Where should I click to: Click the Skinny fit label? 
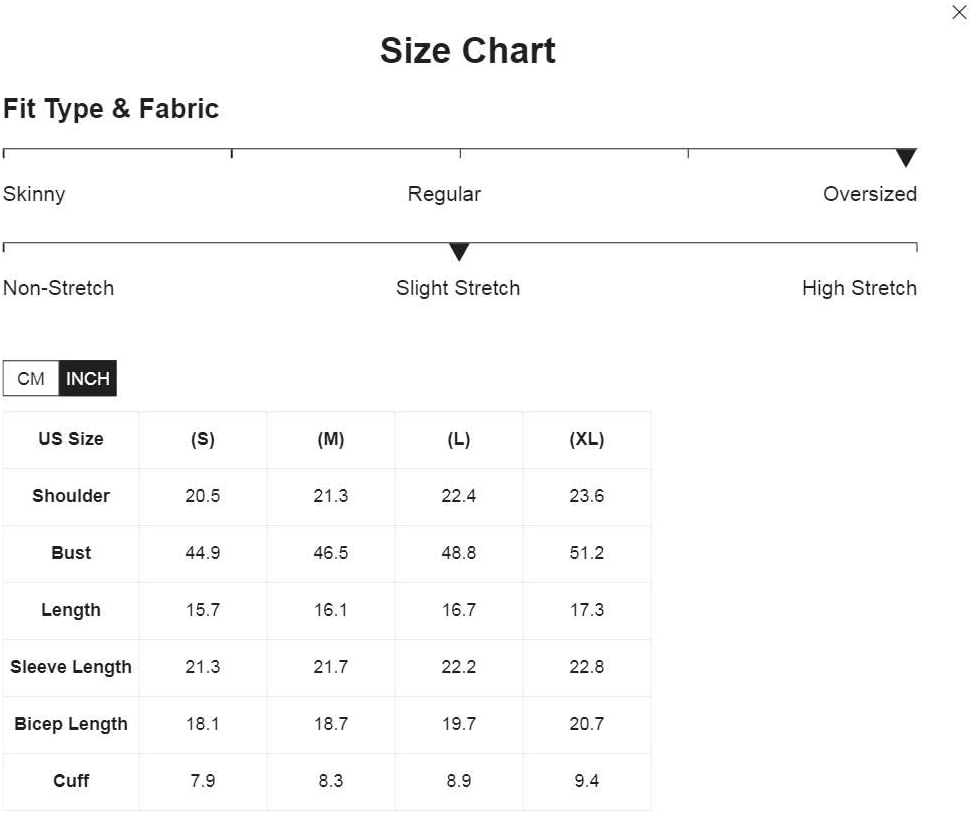34,194
